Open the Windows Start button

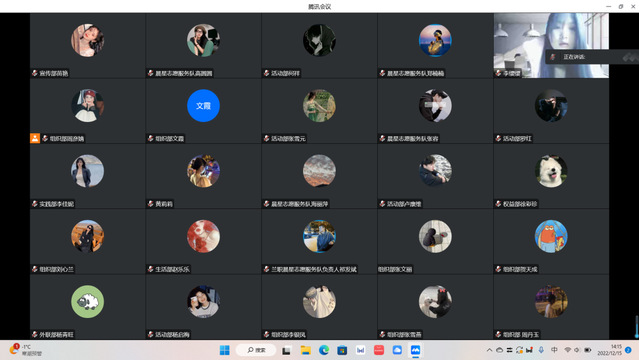point(225,350)
